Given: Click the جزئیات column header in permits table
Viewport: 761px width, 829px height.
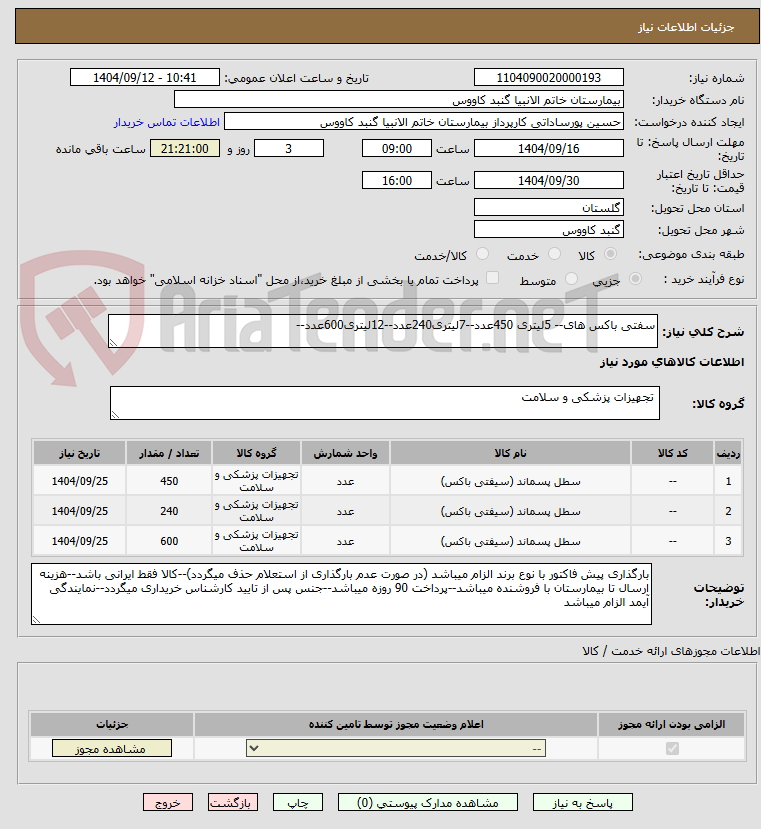Looking at the screenshot, I should click(x=112, y=724).
